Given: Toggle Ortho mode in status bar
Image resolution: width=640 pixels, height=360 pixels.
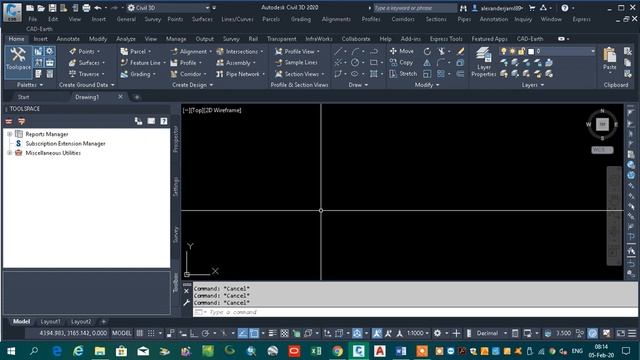Looking at the screenshot, I should coord(193,333).
